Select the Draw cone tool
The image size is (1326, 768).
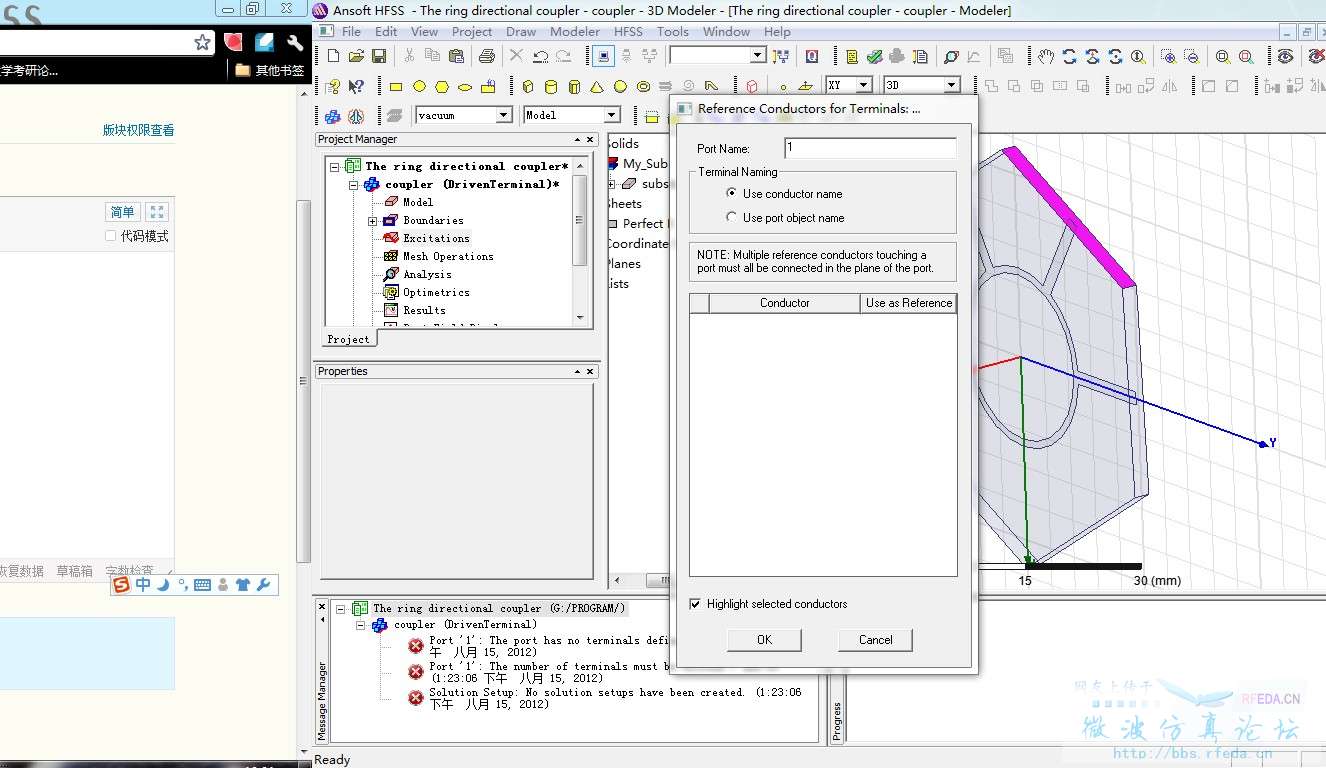pyautogui.click(x=597, y=87)
